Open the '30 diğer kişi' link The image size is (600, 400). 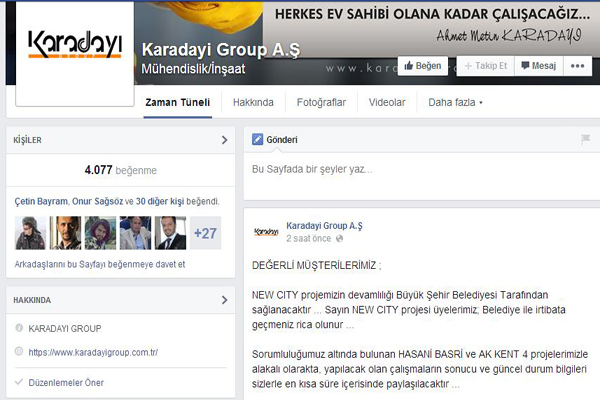(x=160, y=201)
